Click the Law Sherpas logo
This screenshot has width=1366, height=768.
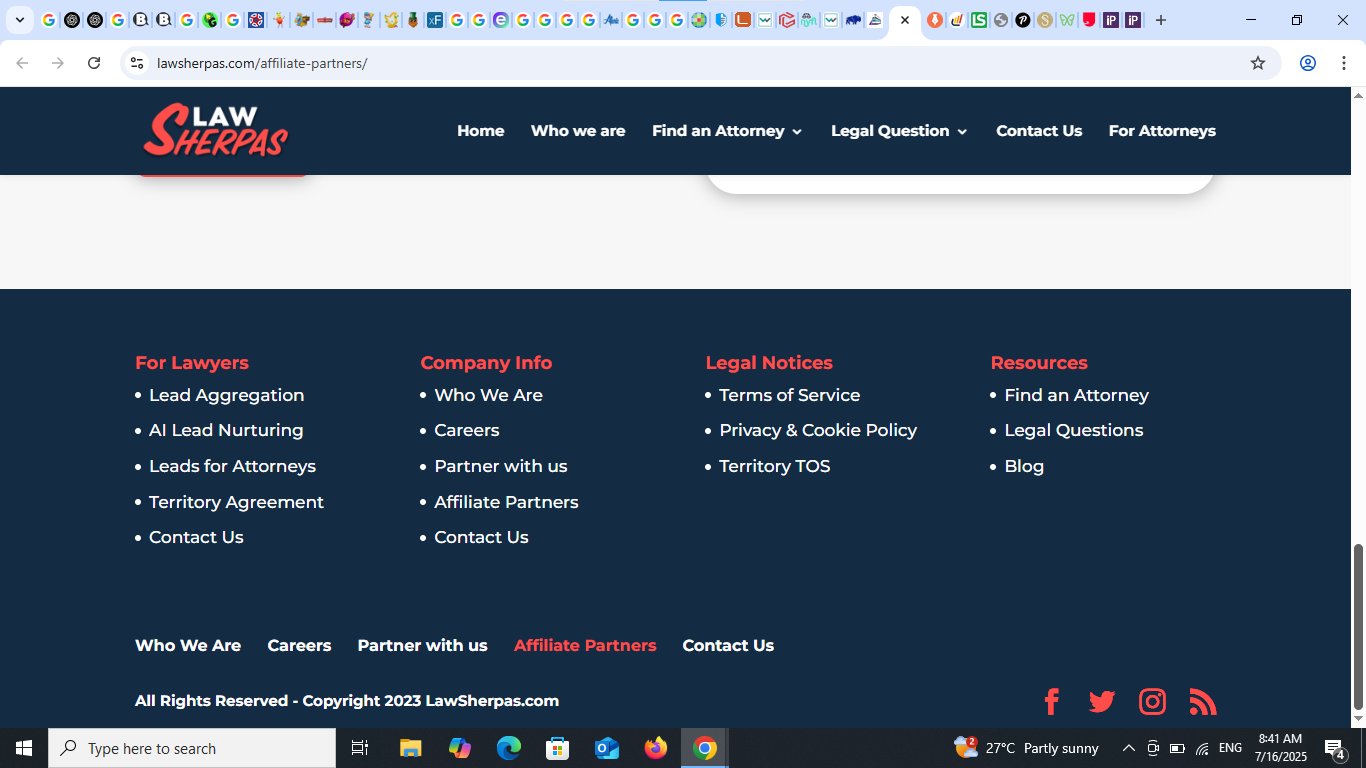(x=215, y=130)
